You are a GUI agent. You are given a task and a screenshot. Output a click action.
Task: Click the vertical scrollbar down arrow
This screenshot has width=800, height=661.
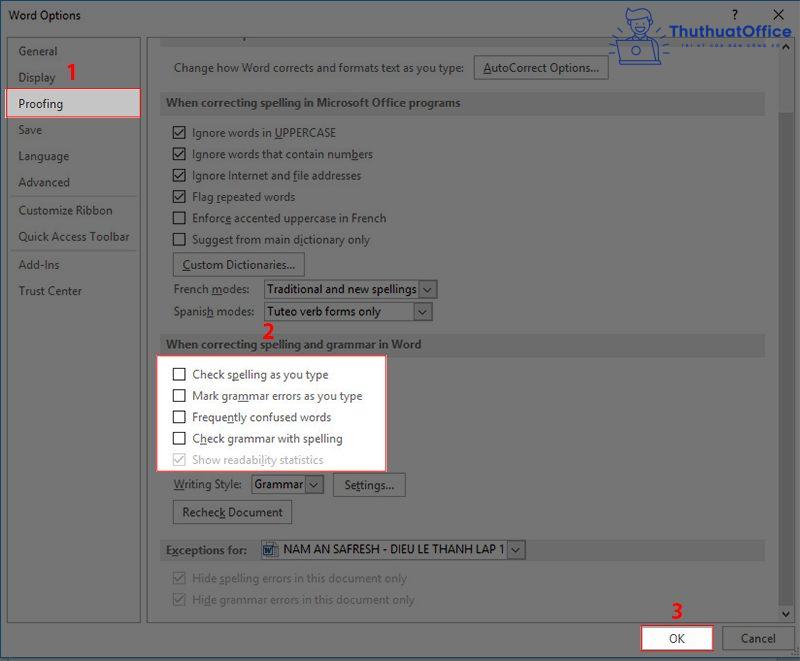[x=785, y=614]
